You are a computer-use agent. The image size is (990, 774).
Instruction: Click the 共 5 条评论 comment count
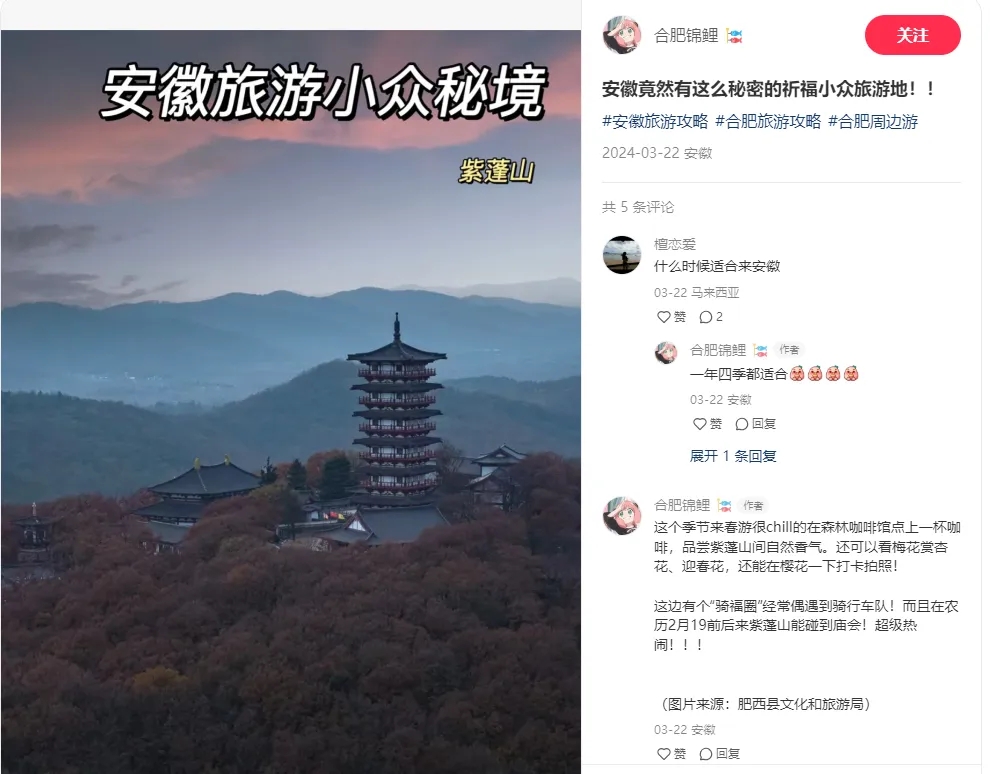click(638, 207)
